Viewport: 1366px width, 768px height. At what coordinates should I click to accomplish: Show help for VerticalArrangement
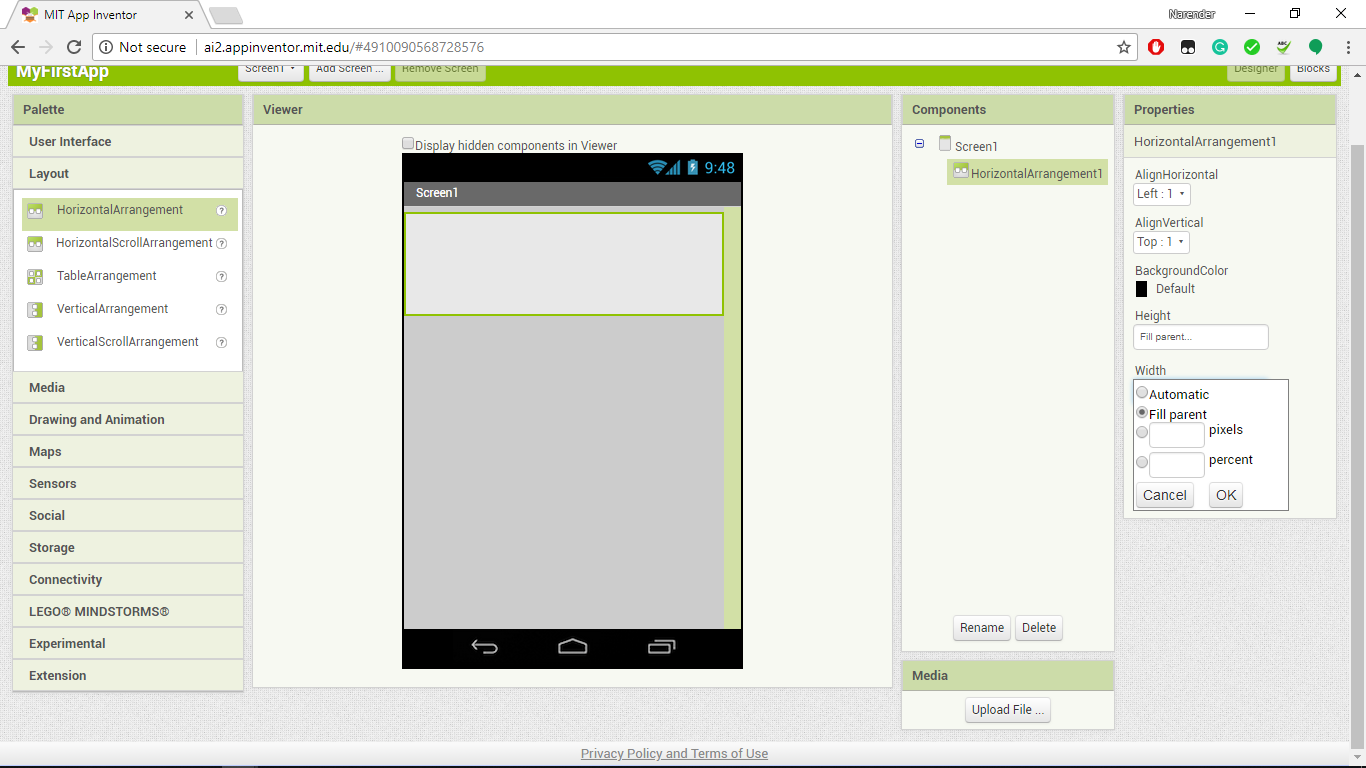pos(222,309)
